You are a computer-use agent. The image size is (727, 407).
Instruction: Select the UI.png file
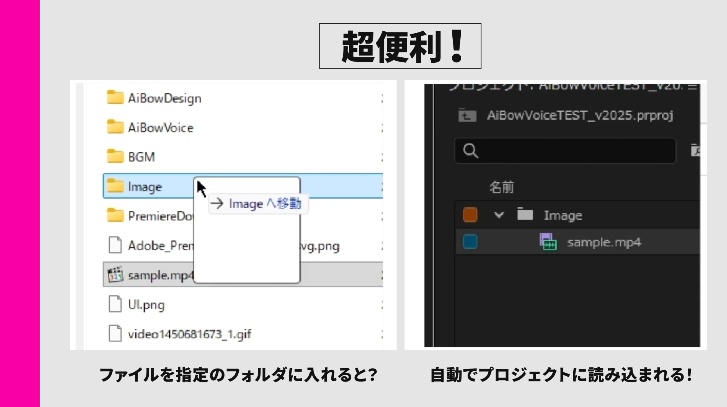[x=136, y=305]
